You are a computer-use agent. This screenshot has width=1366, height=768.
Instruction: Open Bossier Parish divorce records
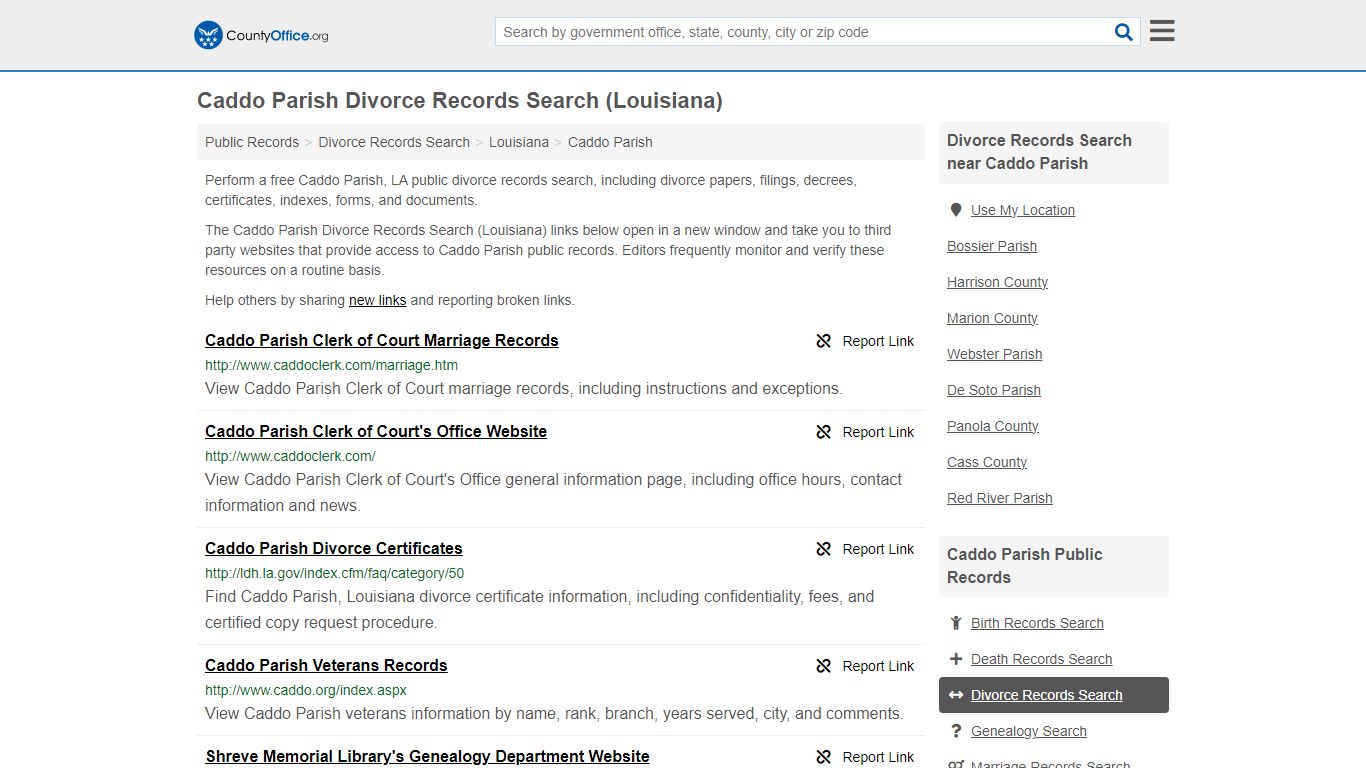tap(992, 246)
